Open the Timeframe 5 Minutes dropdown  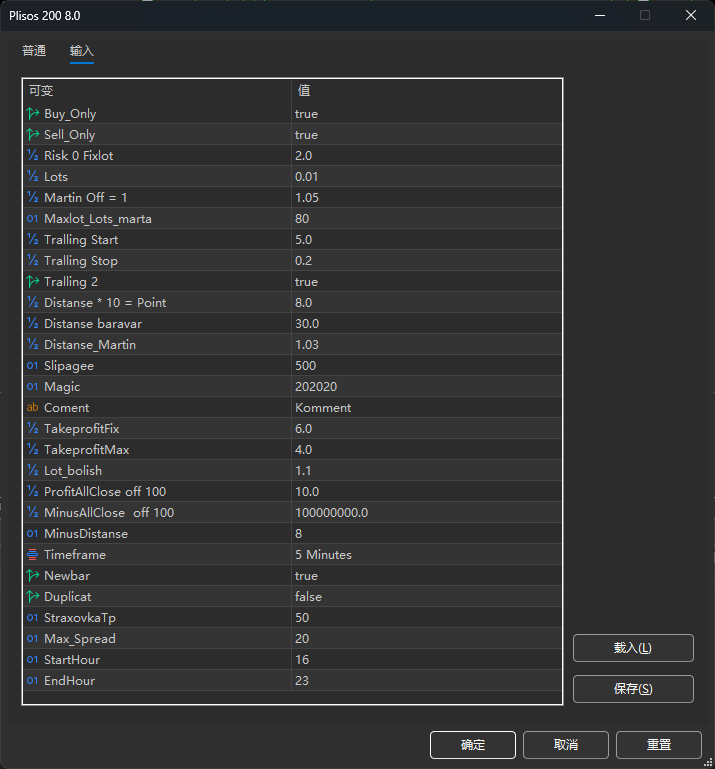[323, 555]
